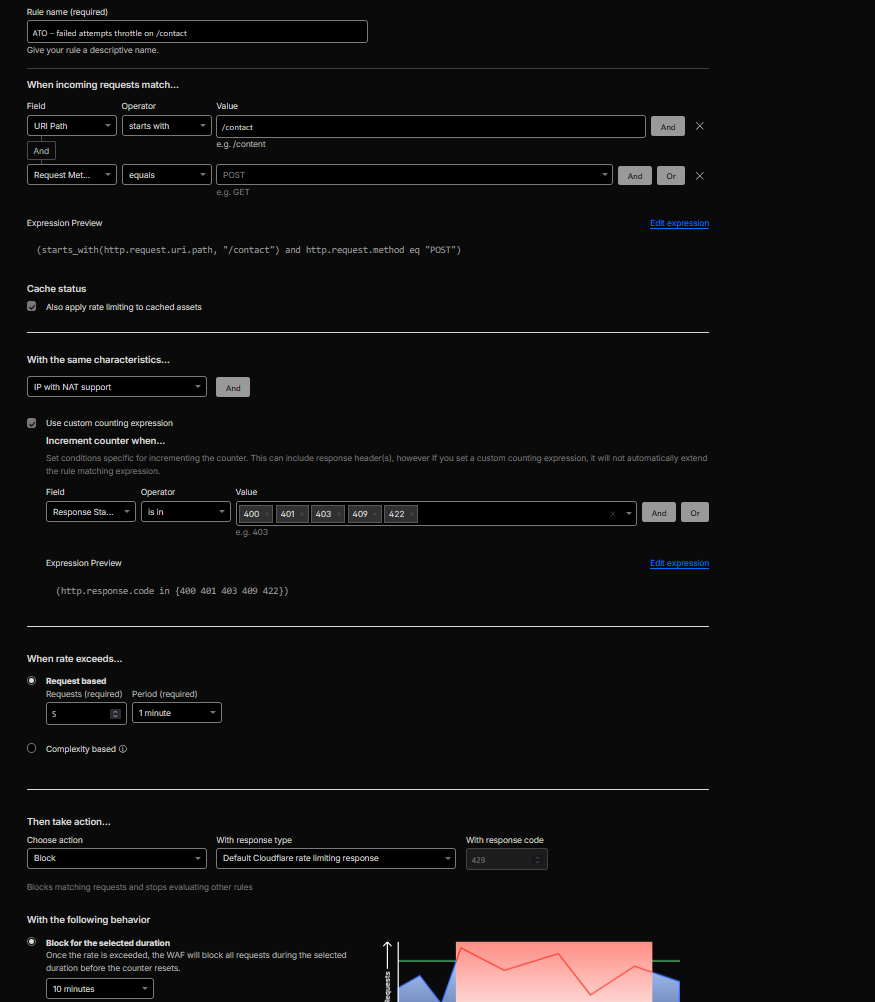Clear all selected response status codes
The image size is (875, 1002).
612,514
